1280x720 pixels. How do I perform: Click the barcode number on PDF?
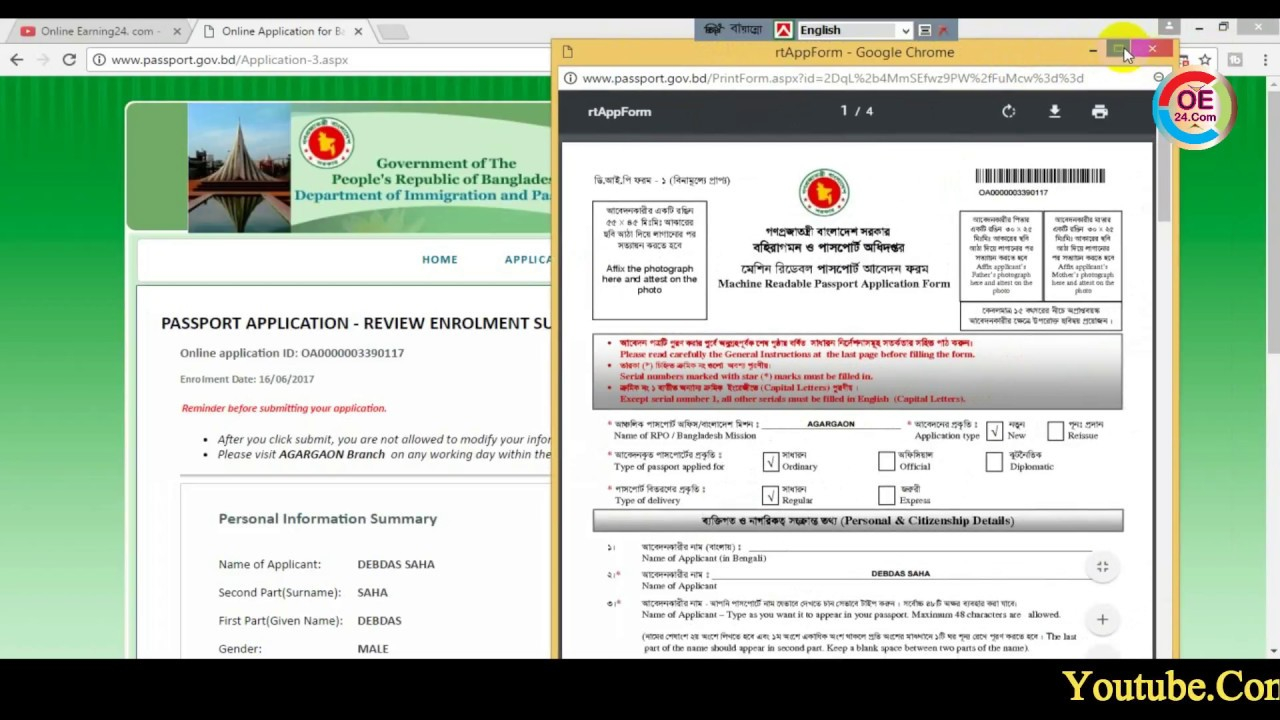pyautogui.click(x=1013, y=192)
